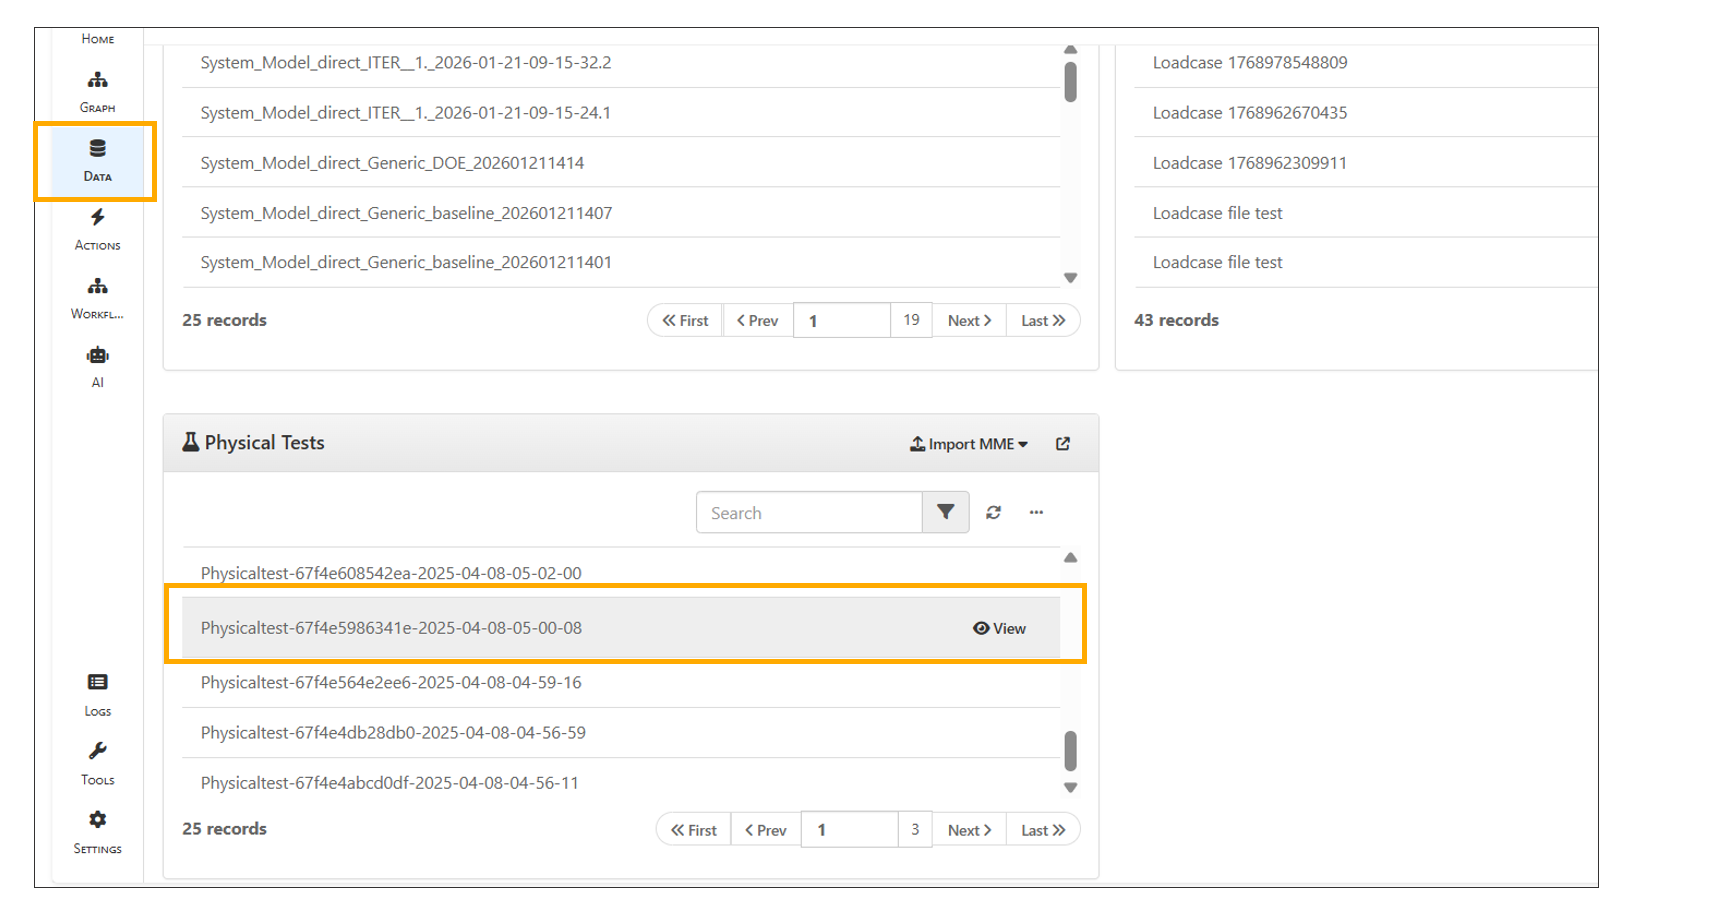Click View eye on Physicaltest-67f4e5986341e
This screenshot has width=1727, height=908.
pyautogui.click(x=999, y=628)
